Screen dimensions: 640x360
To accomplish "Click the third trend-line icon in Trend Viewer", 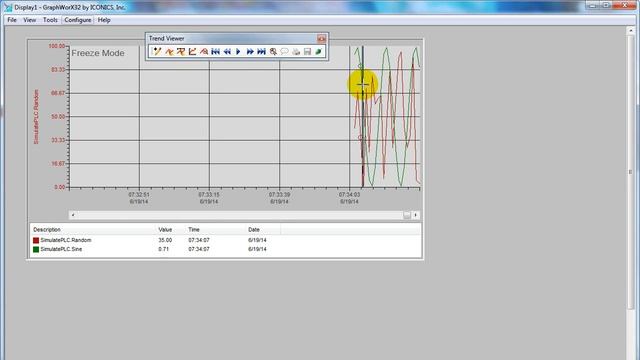I will pos(181,51).
